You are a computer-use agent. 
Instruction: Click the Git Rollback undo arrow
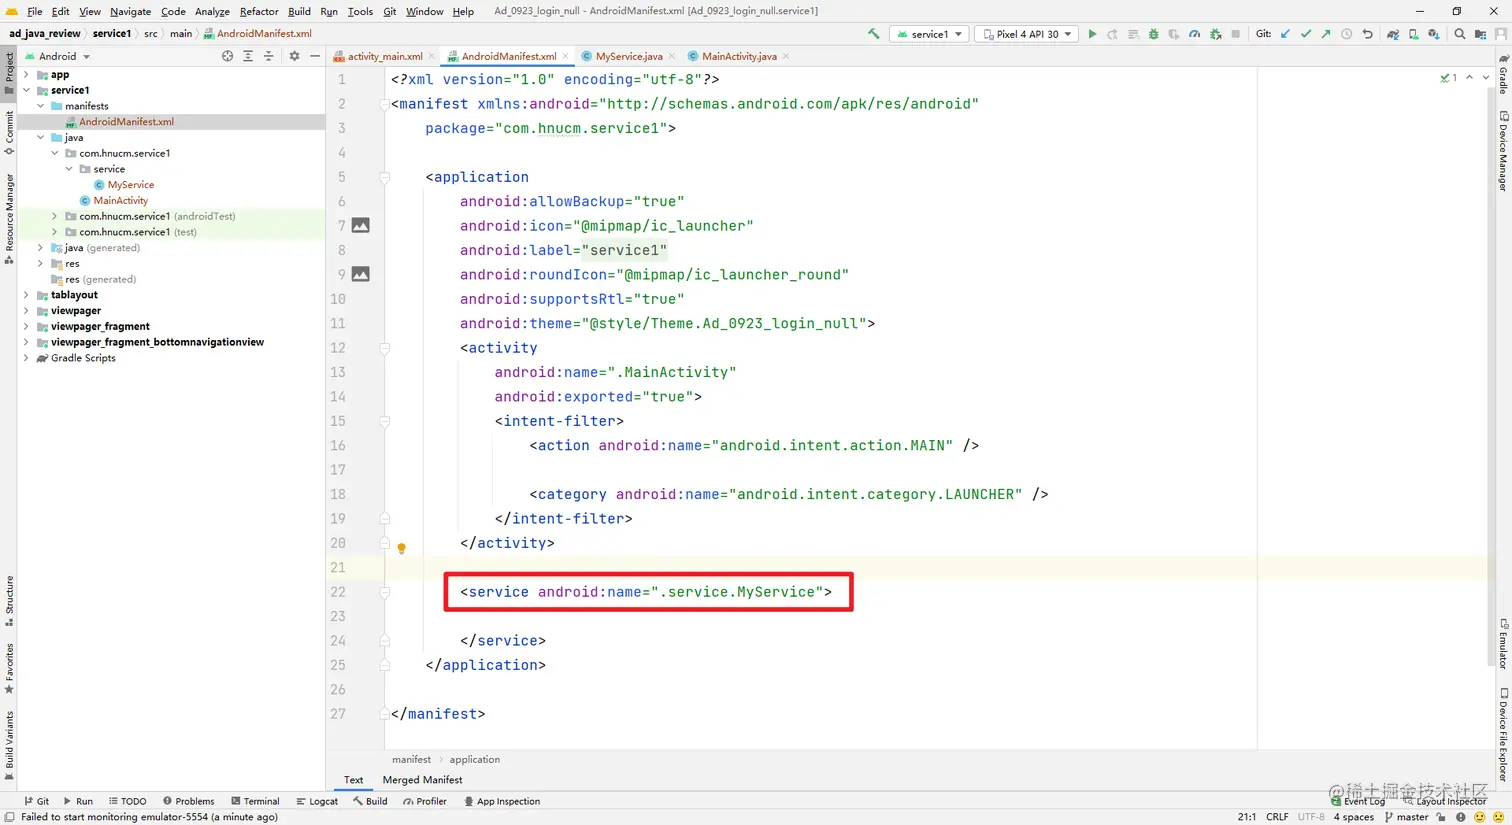click(x=1367, y=34)
